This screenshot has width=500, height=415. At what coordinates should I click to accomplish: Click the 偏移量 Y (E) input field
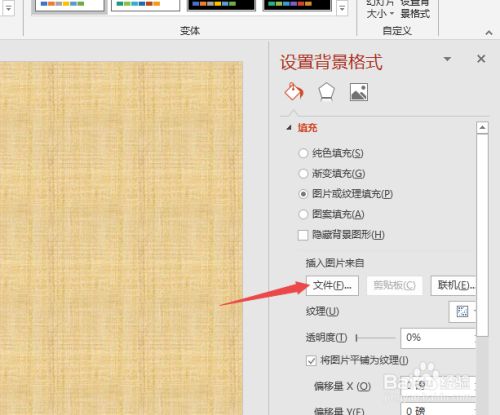(438, 409)
